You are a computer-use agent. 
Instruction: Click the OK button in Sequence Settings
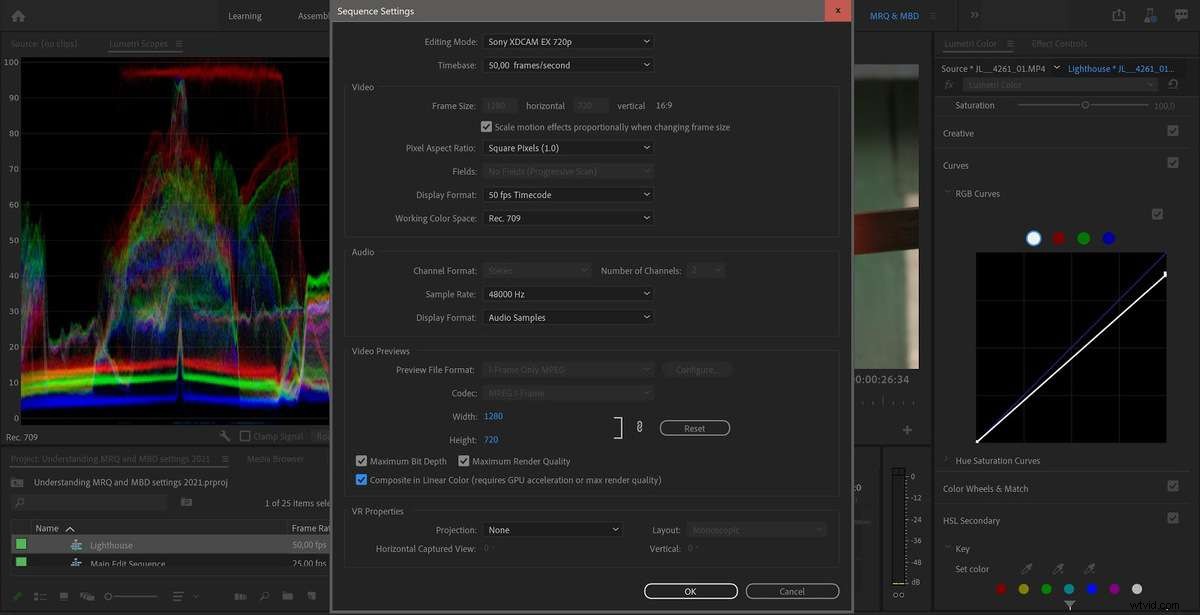690,591
